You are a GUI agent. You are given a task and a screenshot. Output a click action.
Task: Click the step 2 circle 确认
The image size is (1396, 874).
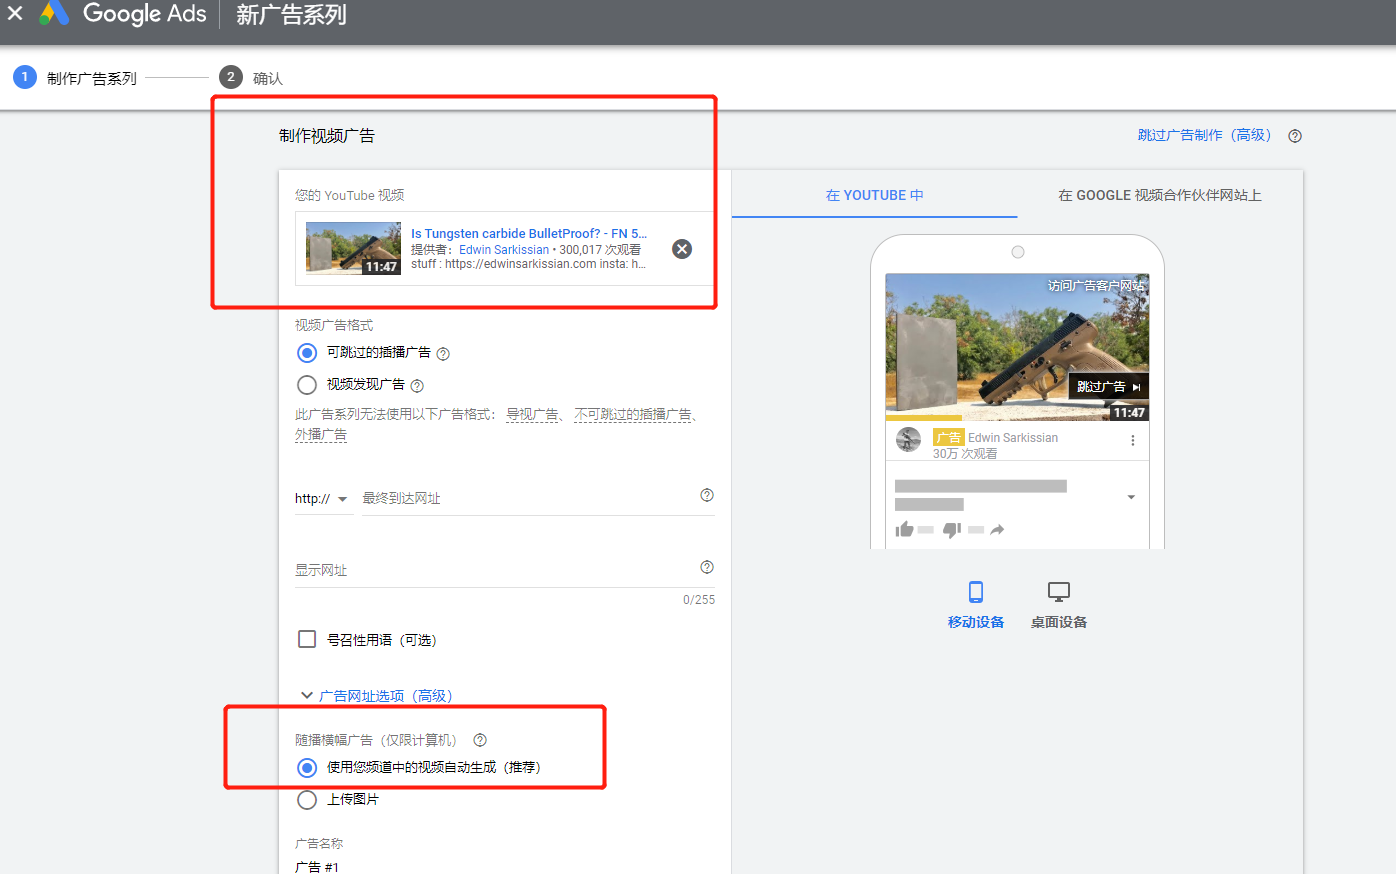coord(231,77)
